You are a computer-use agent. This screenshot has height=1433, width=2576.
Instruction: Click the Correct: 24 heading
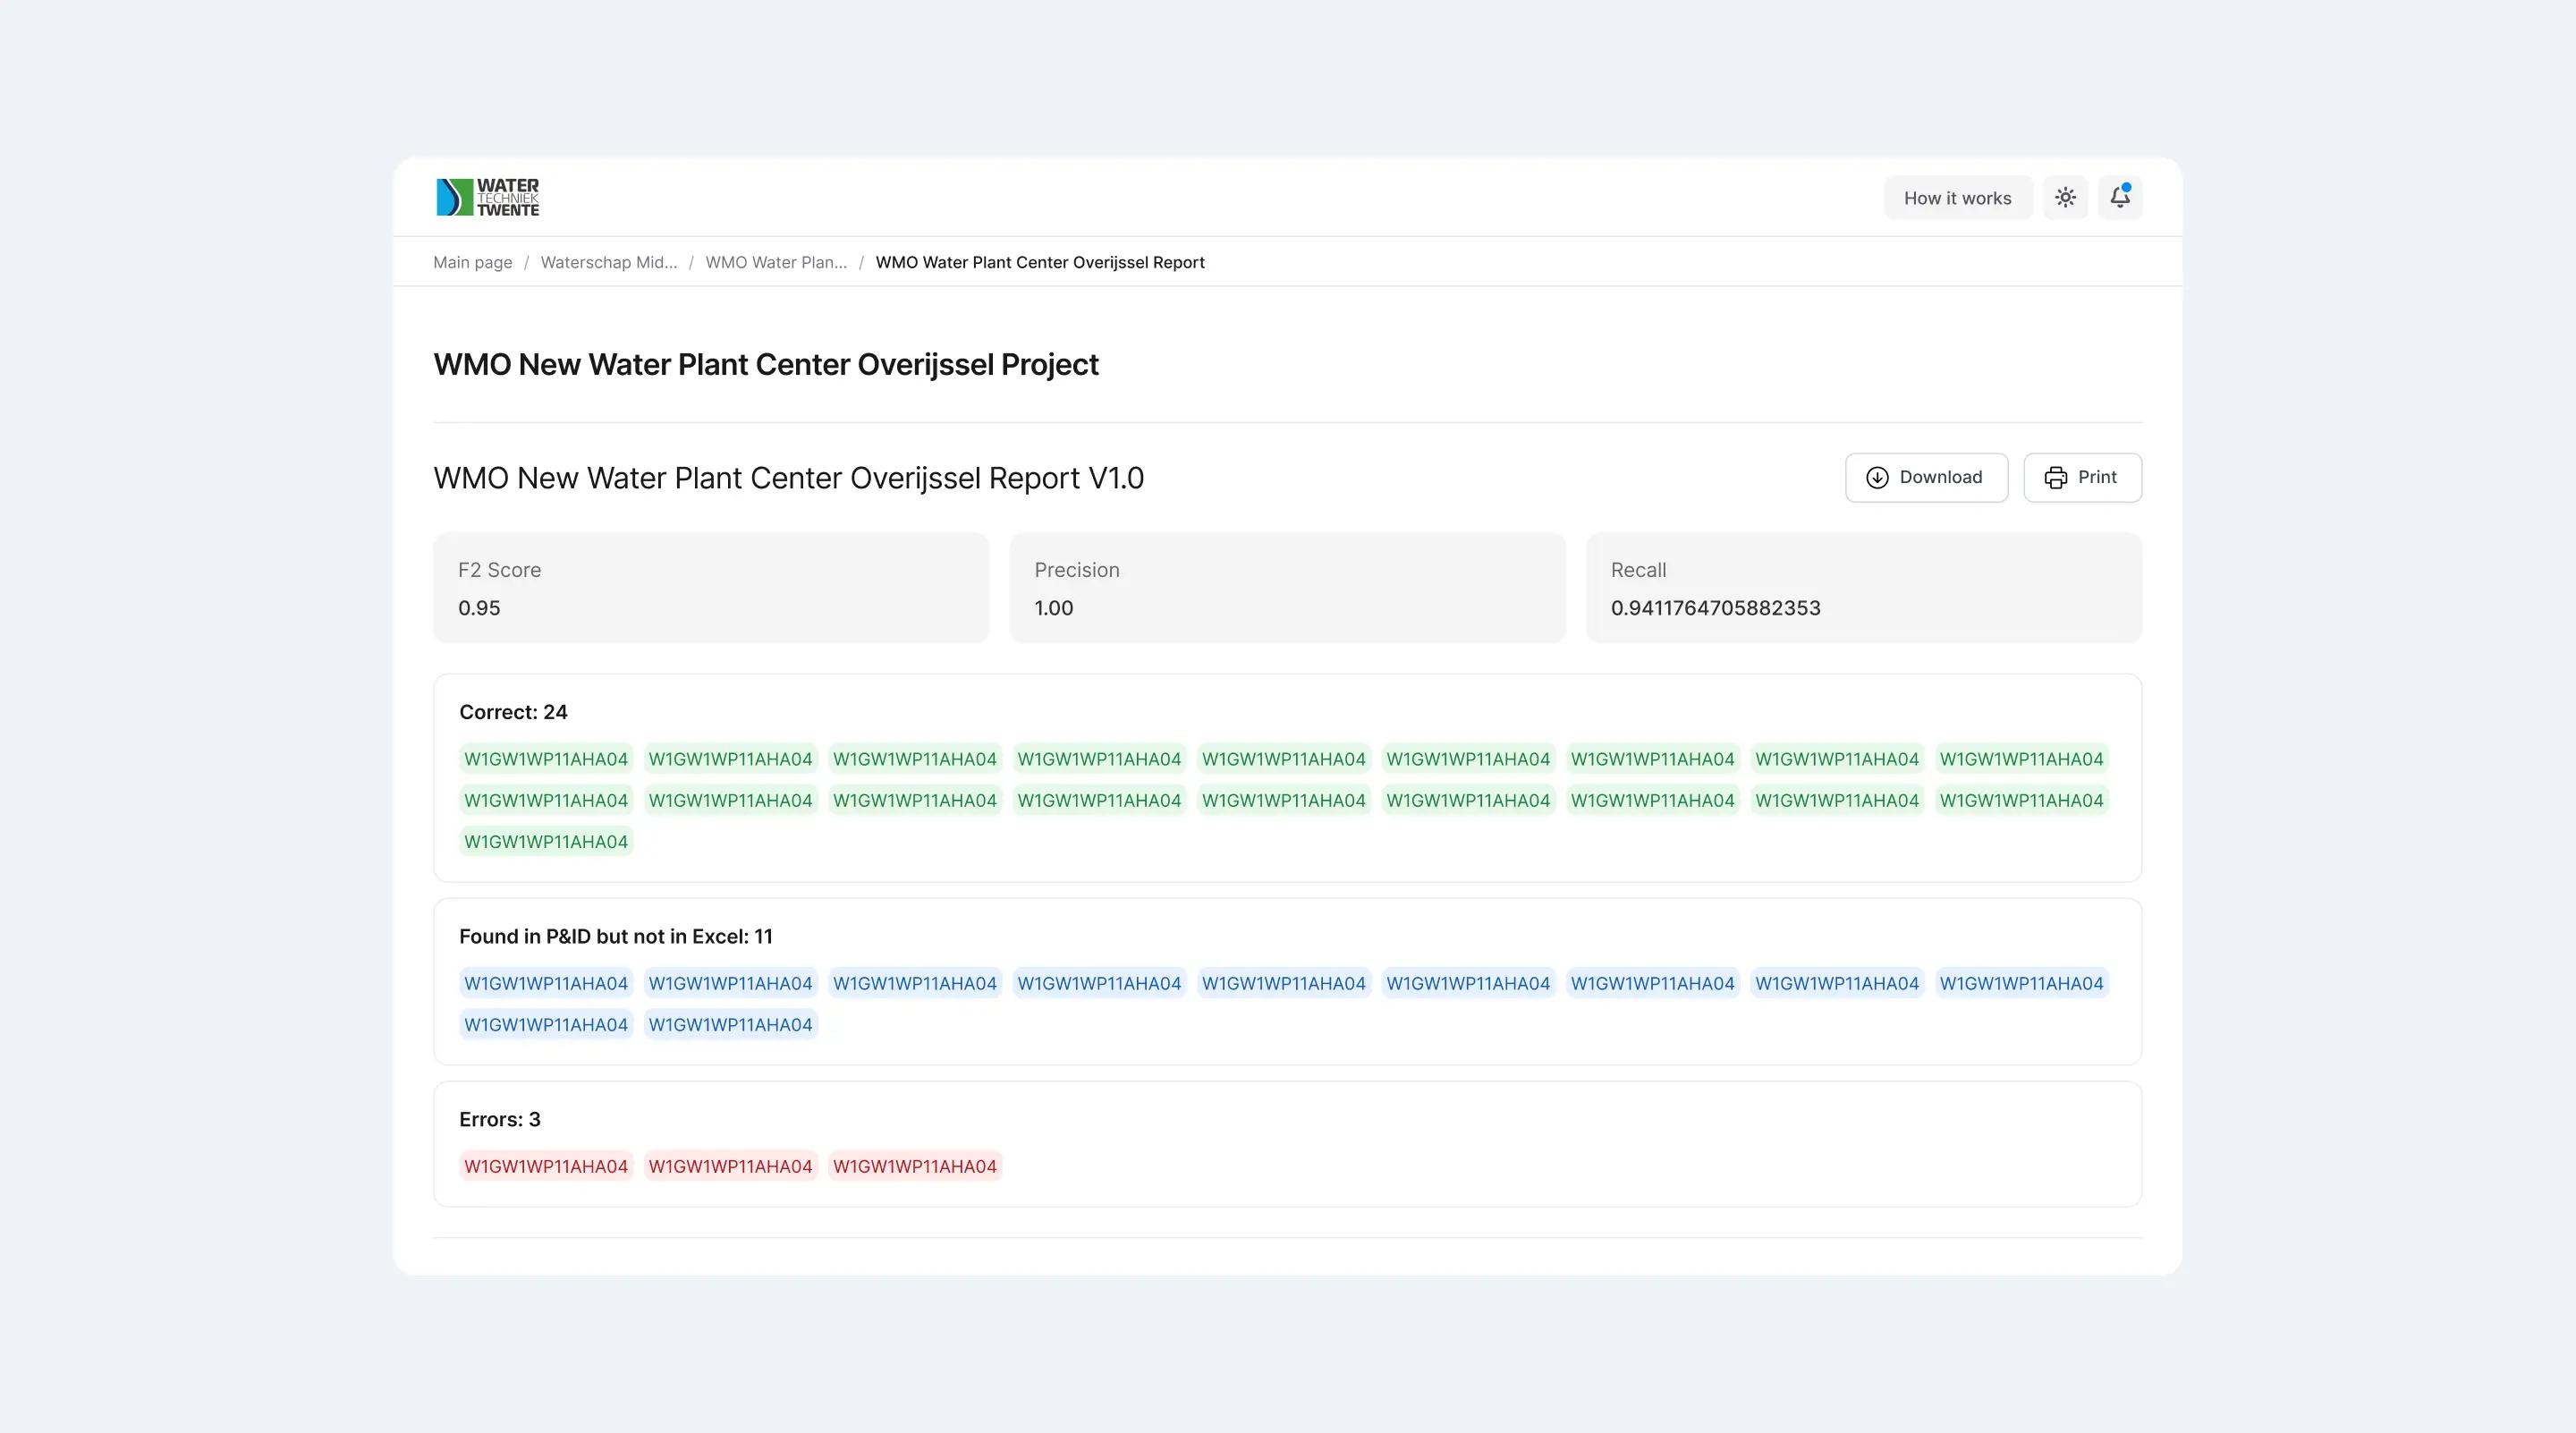513,712
